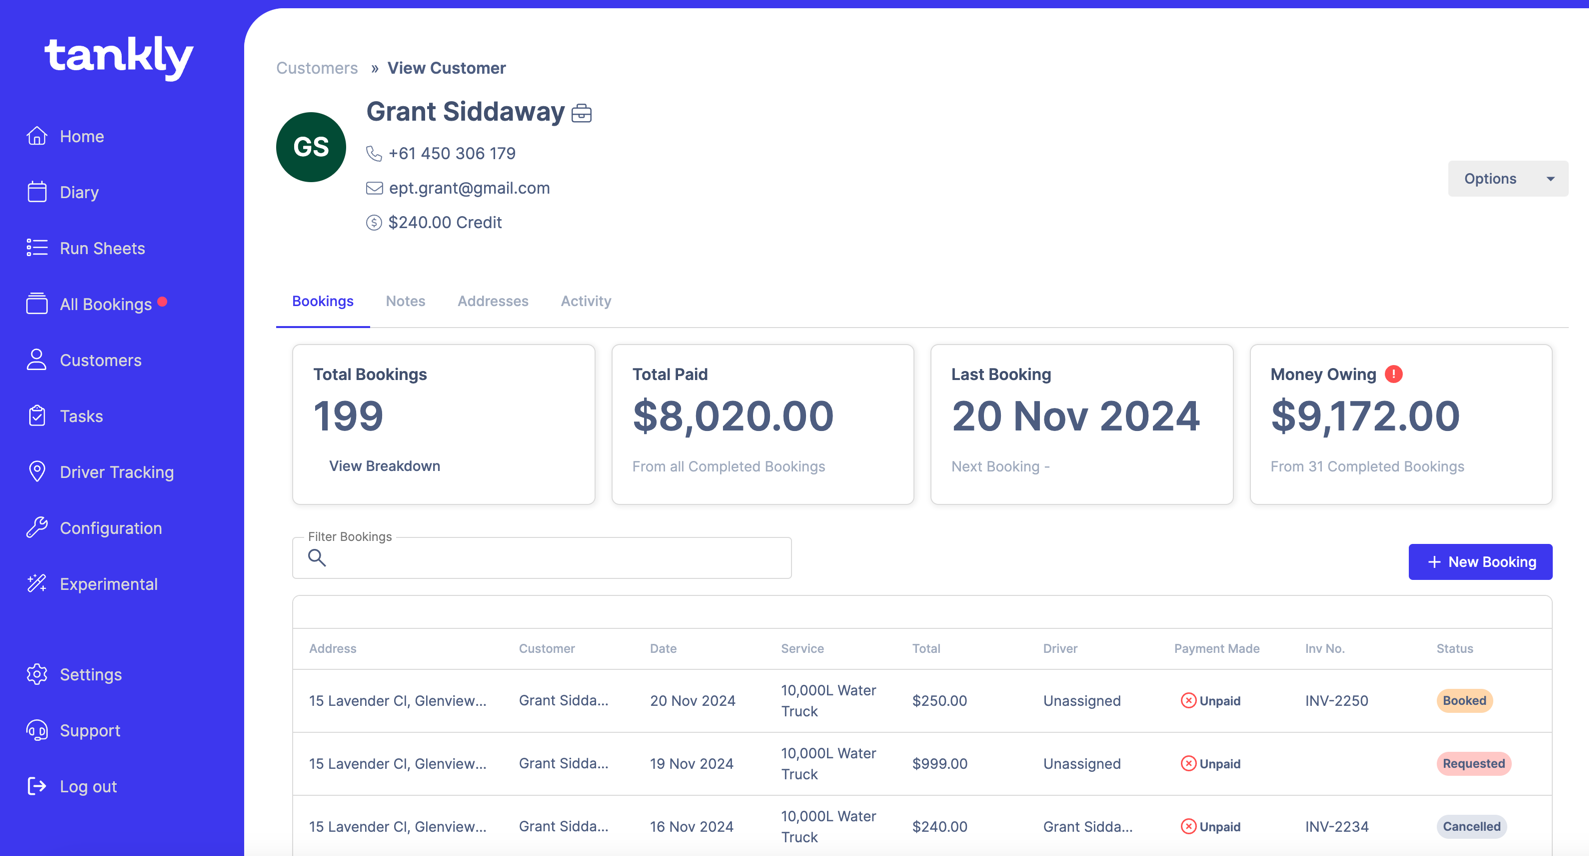This screenshot has height=856, width=1589.
Task: Expand View Breakdown under Total Bookings
Action: point(384,466)
